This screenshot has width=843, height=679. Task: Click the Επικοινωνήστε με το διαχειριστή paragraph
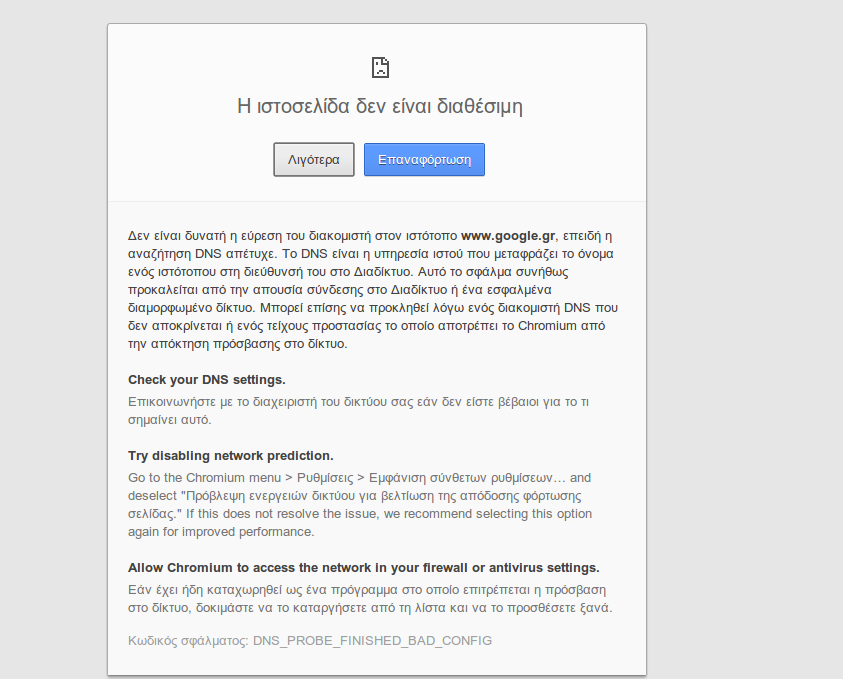[358, 410]
